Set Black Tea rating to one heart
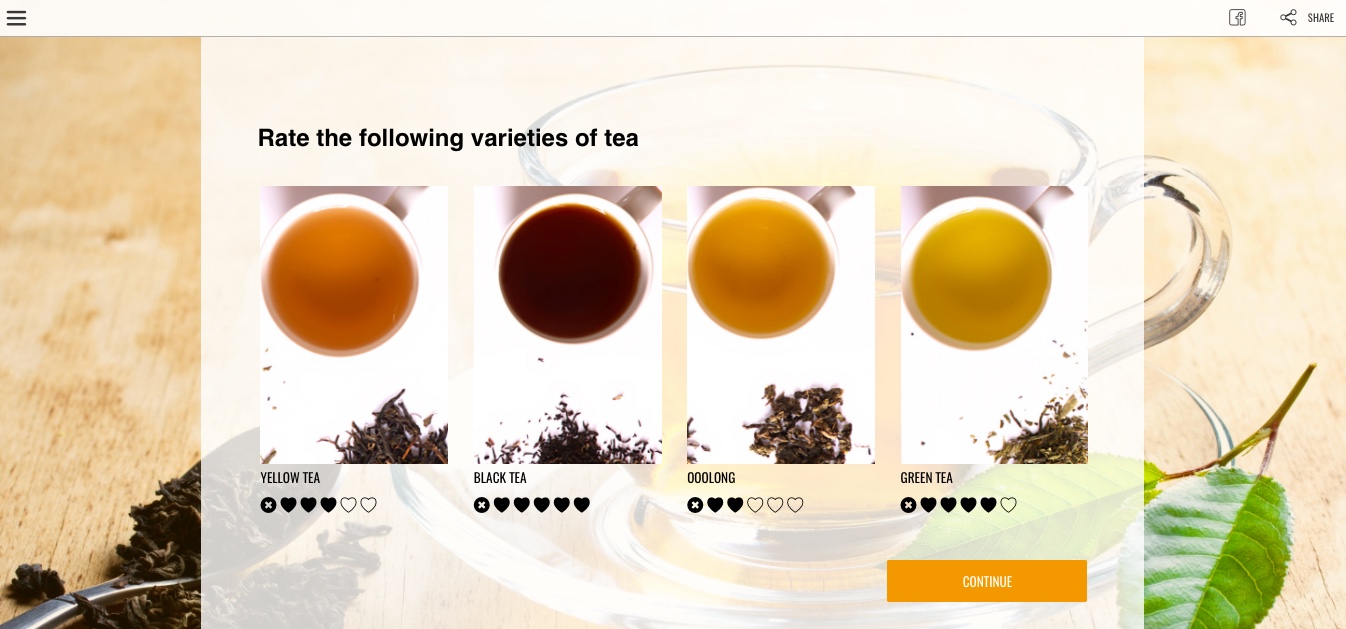1346x629 pixels. click(502, 505)
